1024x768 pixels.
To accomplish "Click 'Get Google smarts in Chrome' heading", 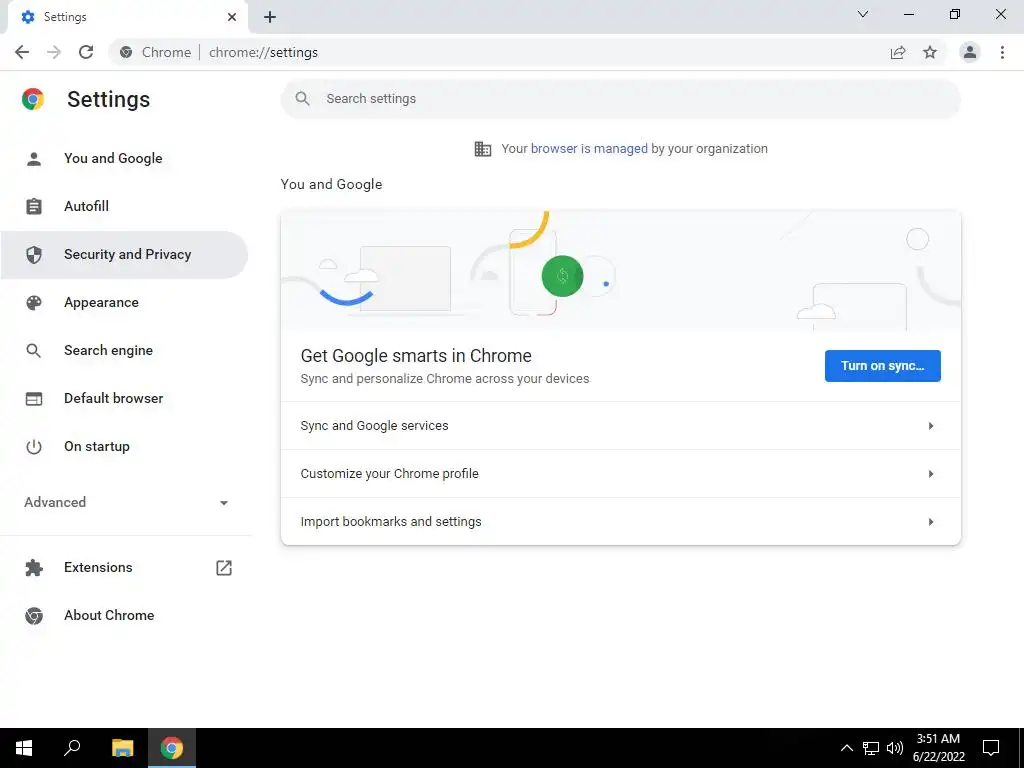I will point(416,356).
